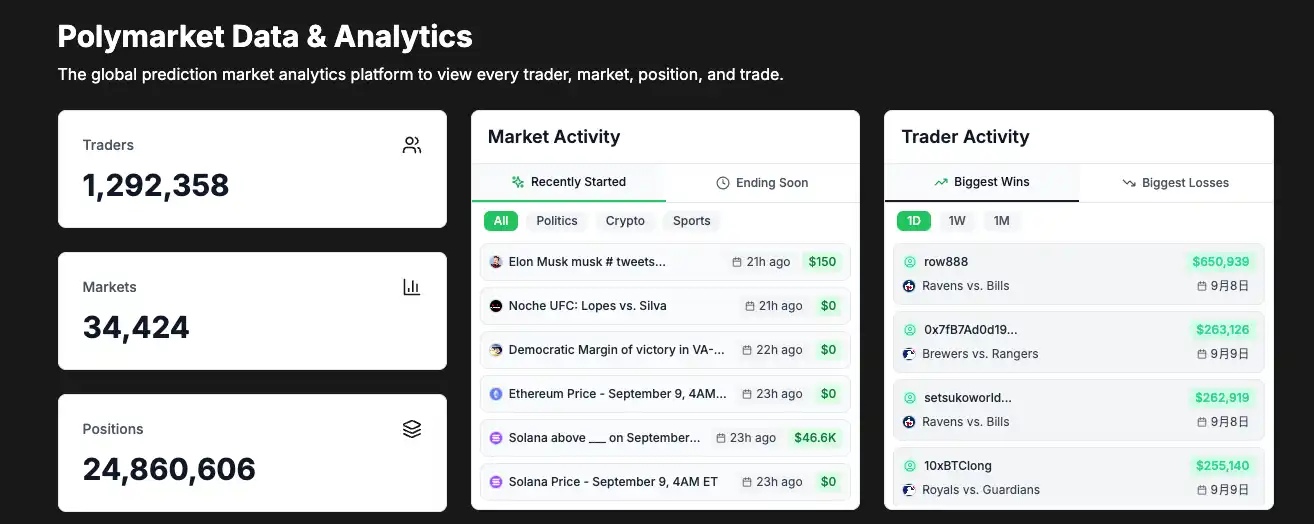Click the row888 trader avatar icon
The height and width of the screenshot is (524, 1314).
point(910,262)
